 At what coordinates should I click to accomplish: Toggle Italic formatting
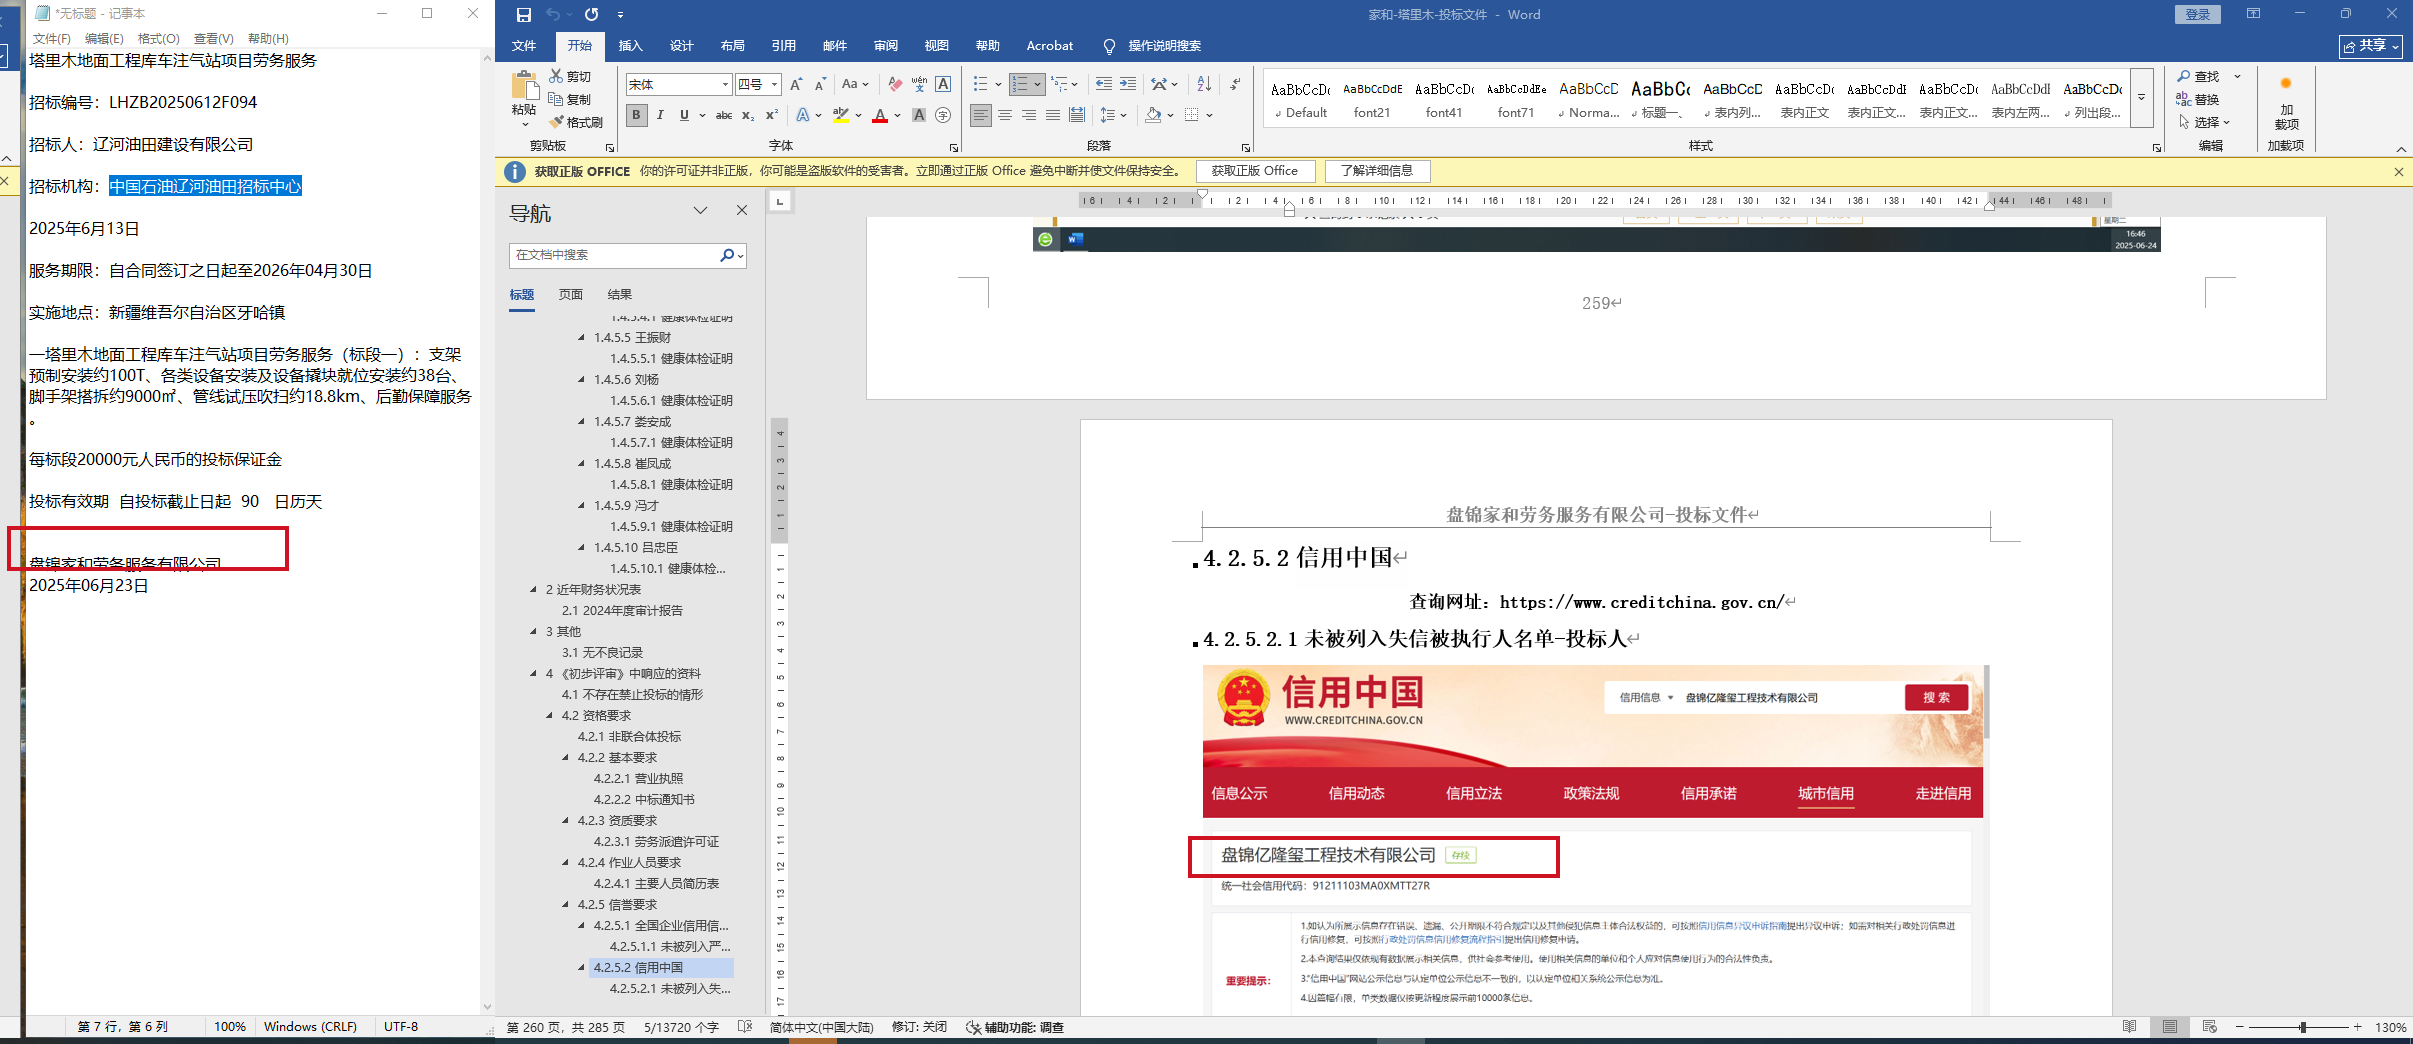660,116
